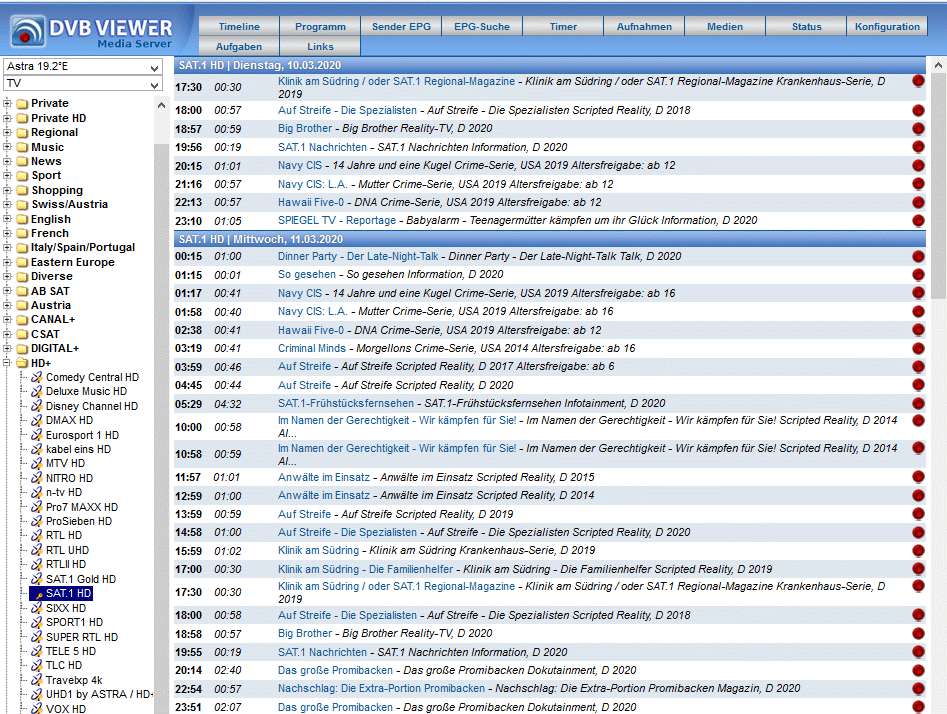Click the Comedy Central HD channel icon
947x714 pixels.
[37, 378]
